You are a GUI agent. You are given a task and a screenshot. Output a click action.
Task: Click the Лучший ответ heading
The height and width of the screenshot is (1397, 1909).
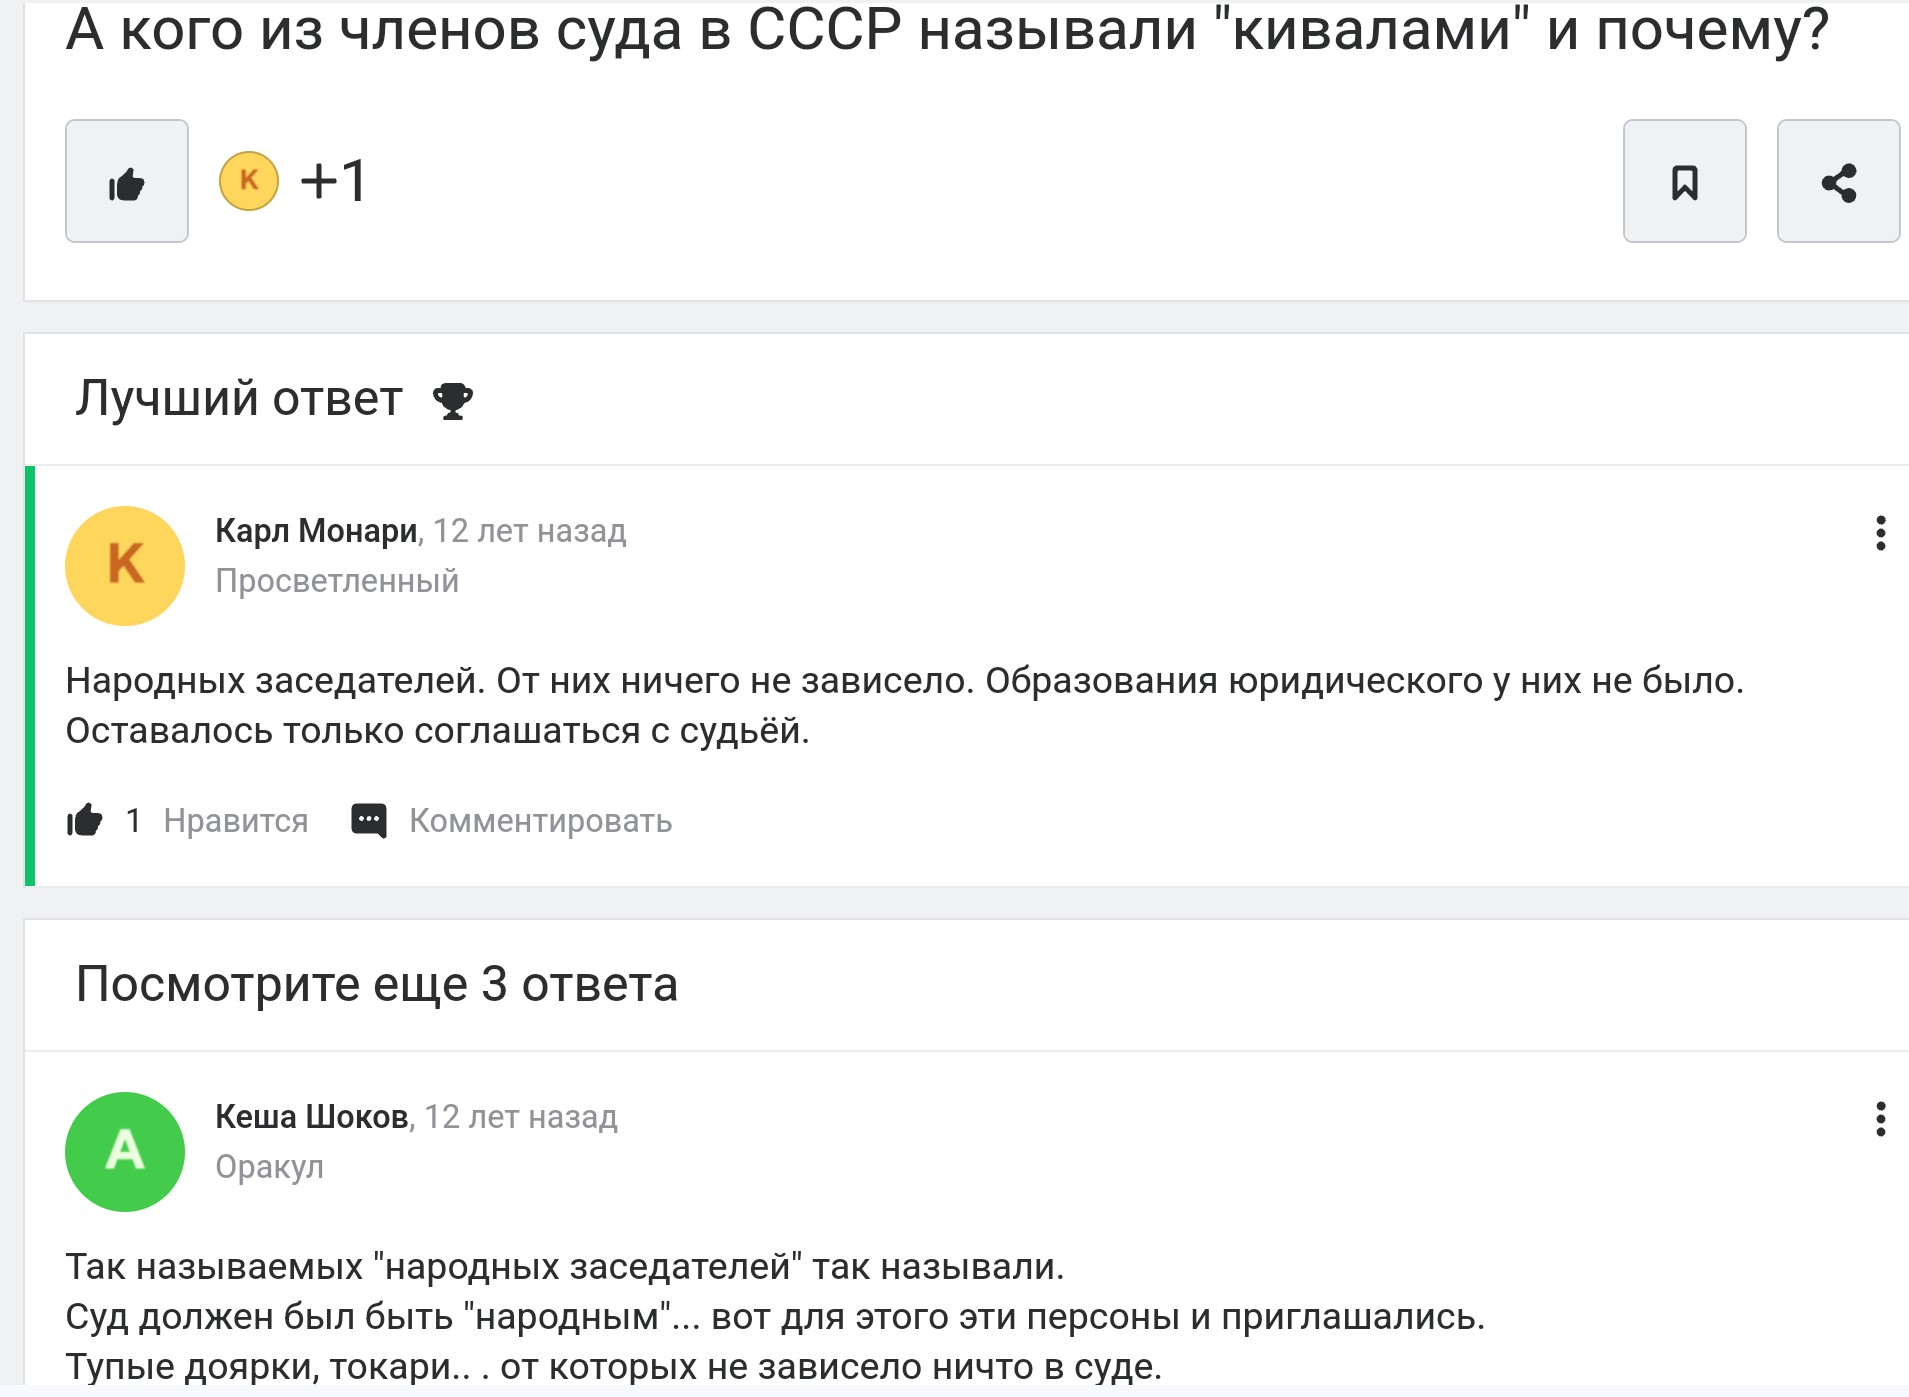coord(239,399)
